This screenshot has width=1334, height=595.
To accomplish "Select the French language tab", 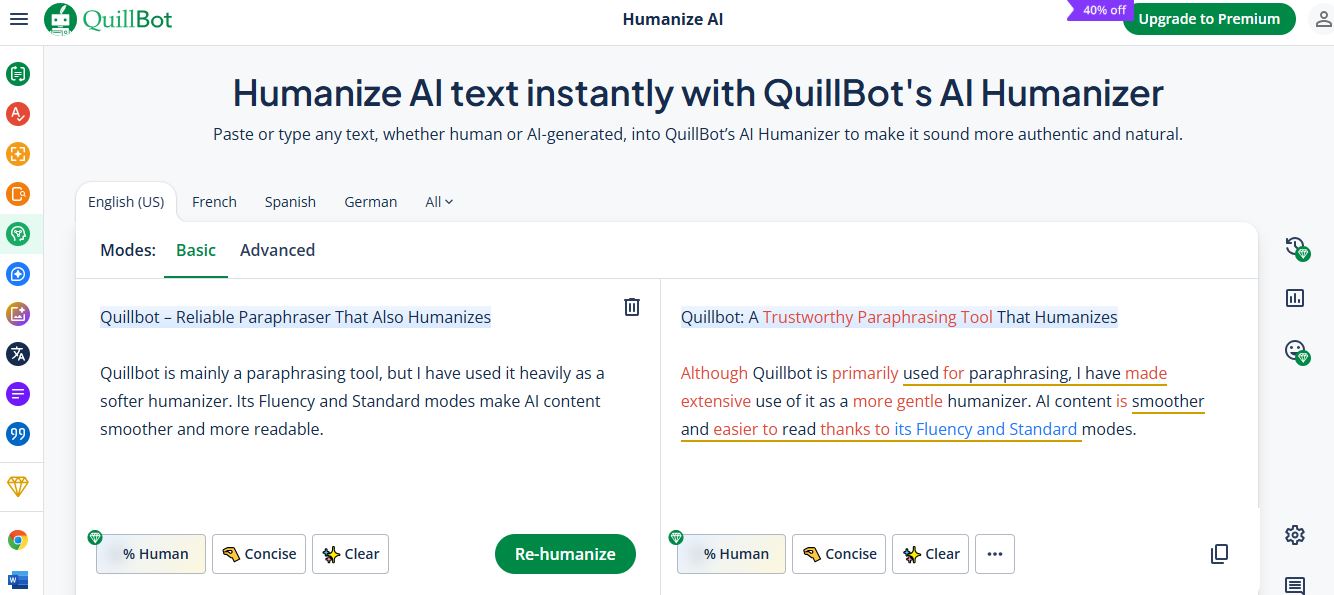I will click(x=214, y=201).
